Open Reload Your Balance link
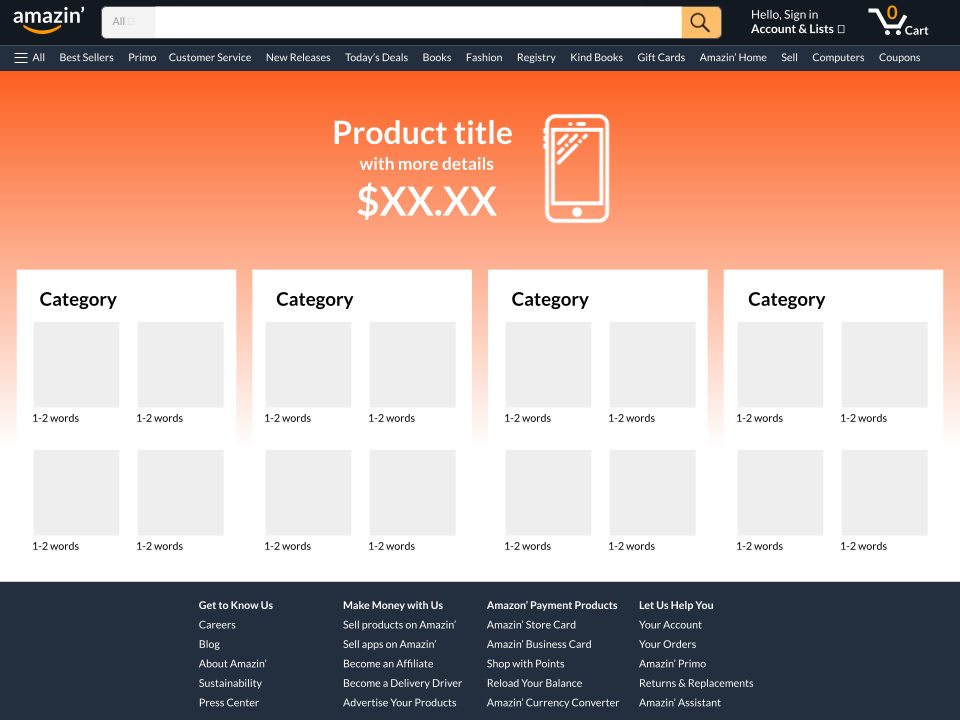Viewport: 960px width, 720px height. pos(534,684)
